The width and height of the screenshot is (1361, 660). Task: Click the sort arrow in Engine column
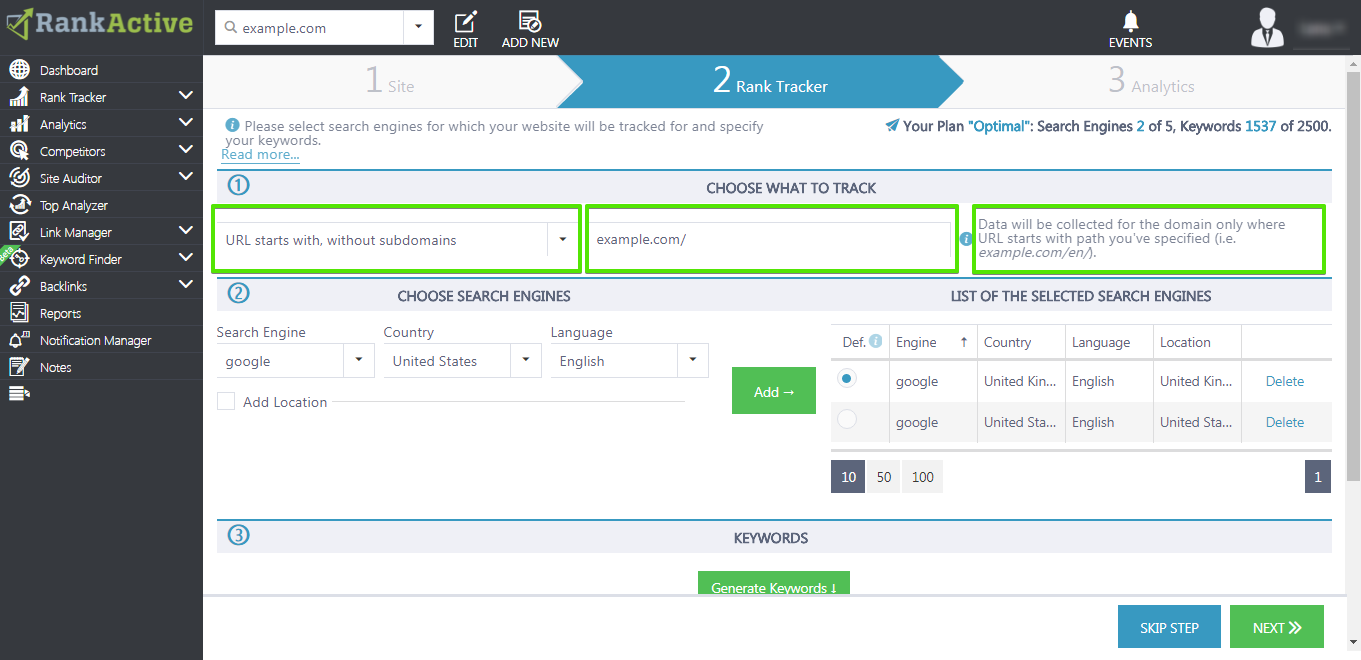(x=964, y=342)
